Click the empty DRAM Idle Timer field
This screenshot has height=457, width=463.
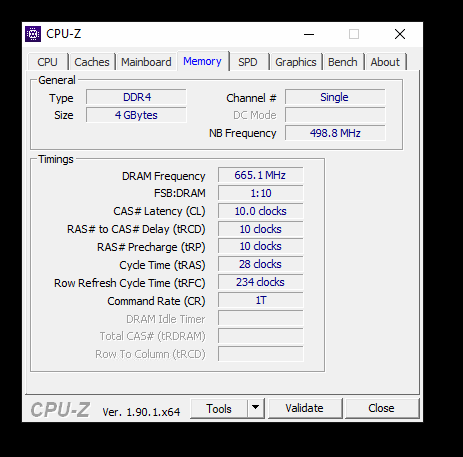pyautogui.click(x=261, y=318)
